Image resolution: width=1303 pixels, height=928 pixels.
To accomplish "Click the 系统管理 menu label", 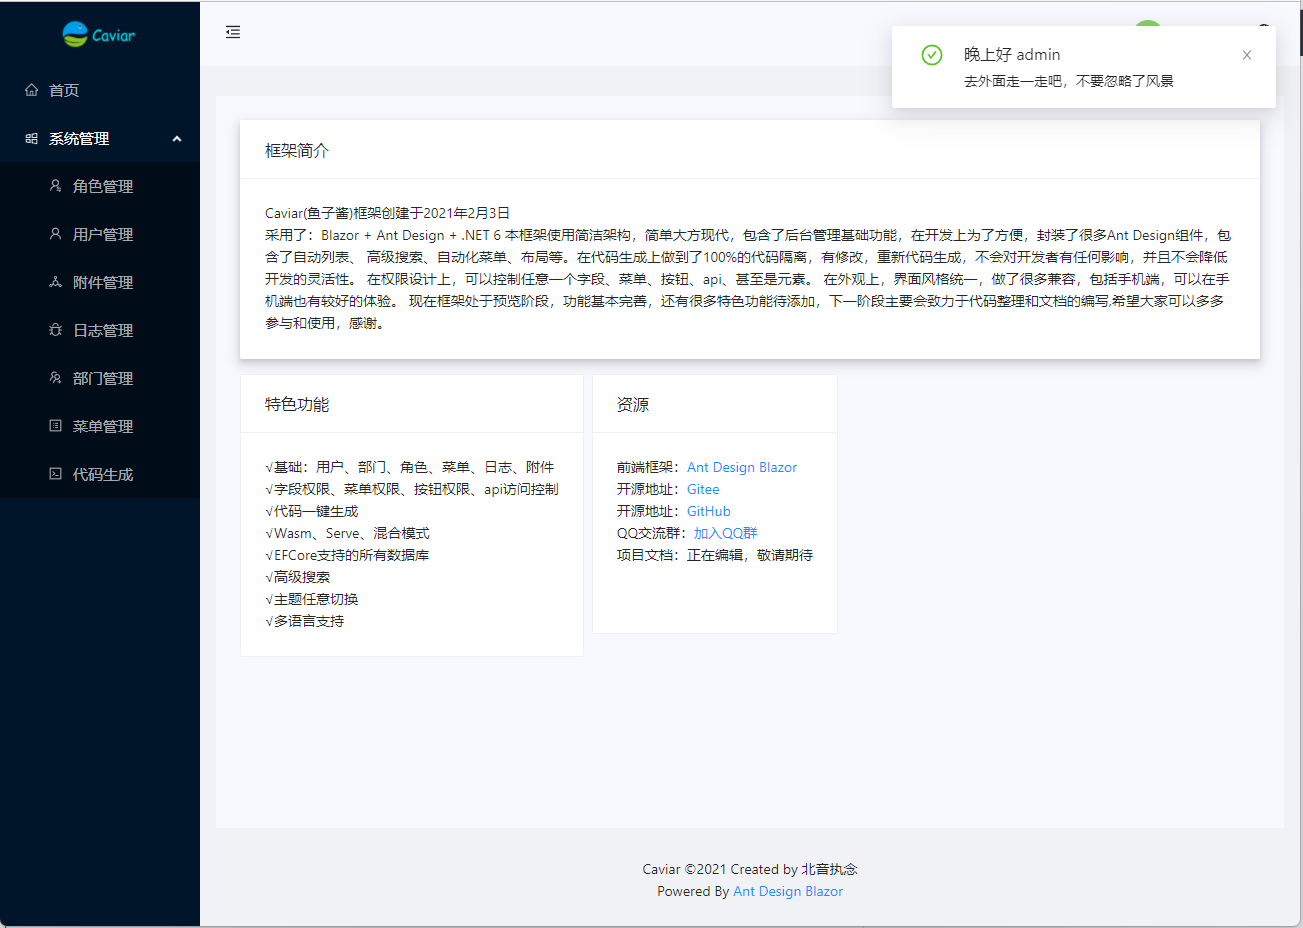I will 79,139.
